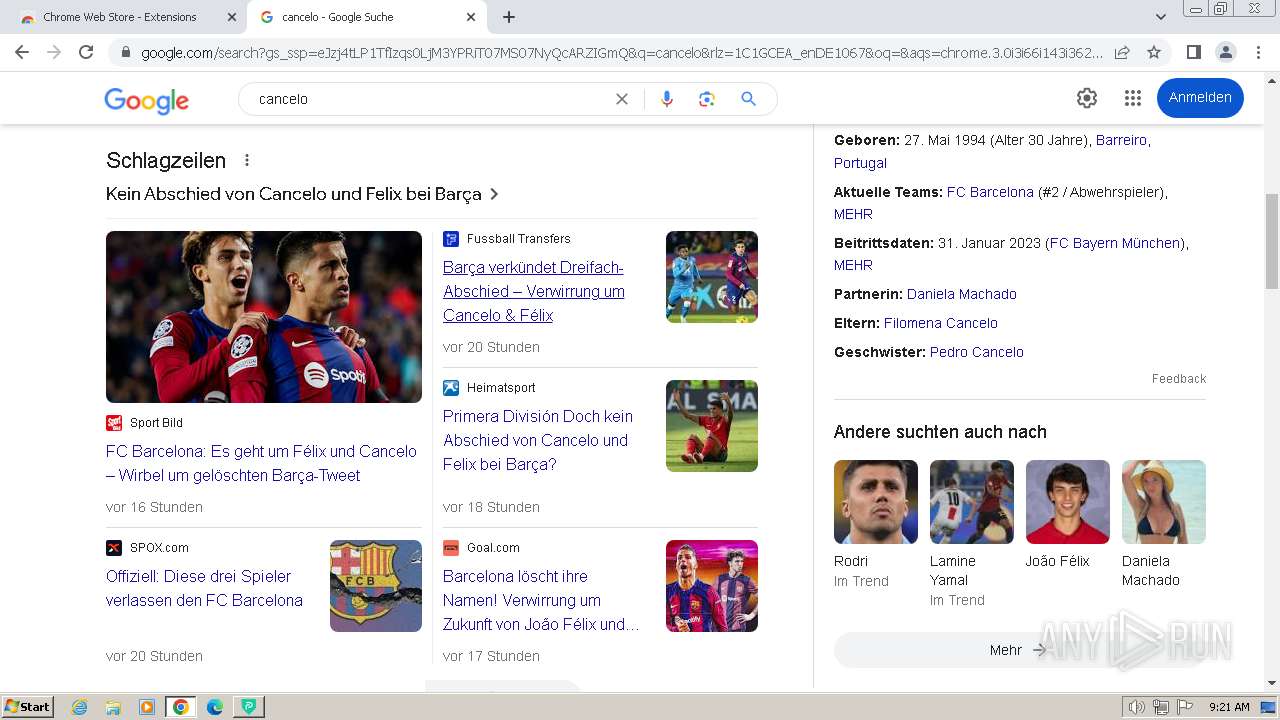Open the Félix and Cancelo large photo
Screen dimensions: 1280x720
click(264, 317)
